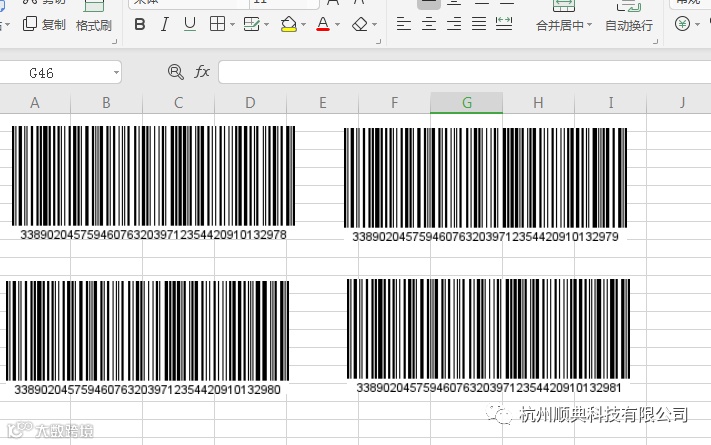Apply red font color with the A icon
This screenshot has width=711, height=445.
click(323, 24)
